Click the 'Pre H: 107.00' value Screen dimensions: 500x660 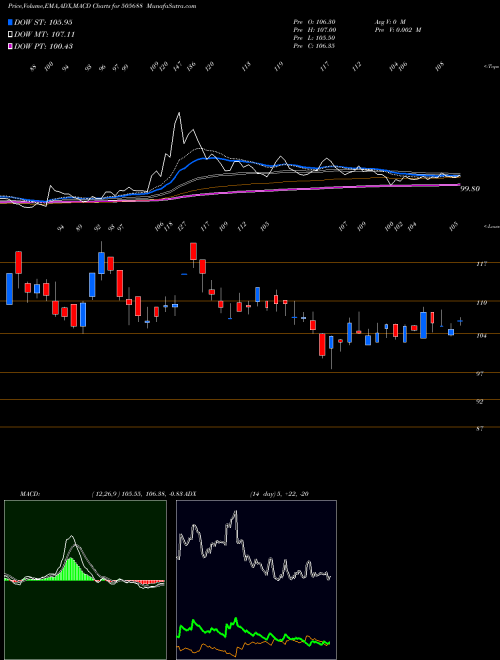(314, 30)
